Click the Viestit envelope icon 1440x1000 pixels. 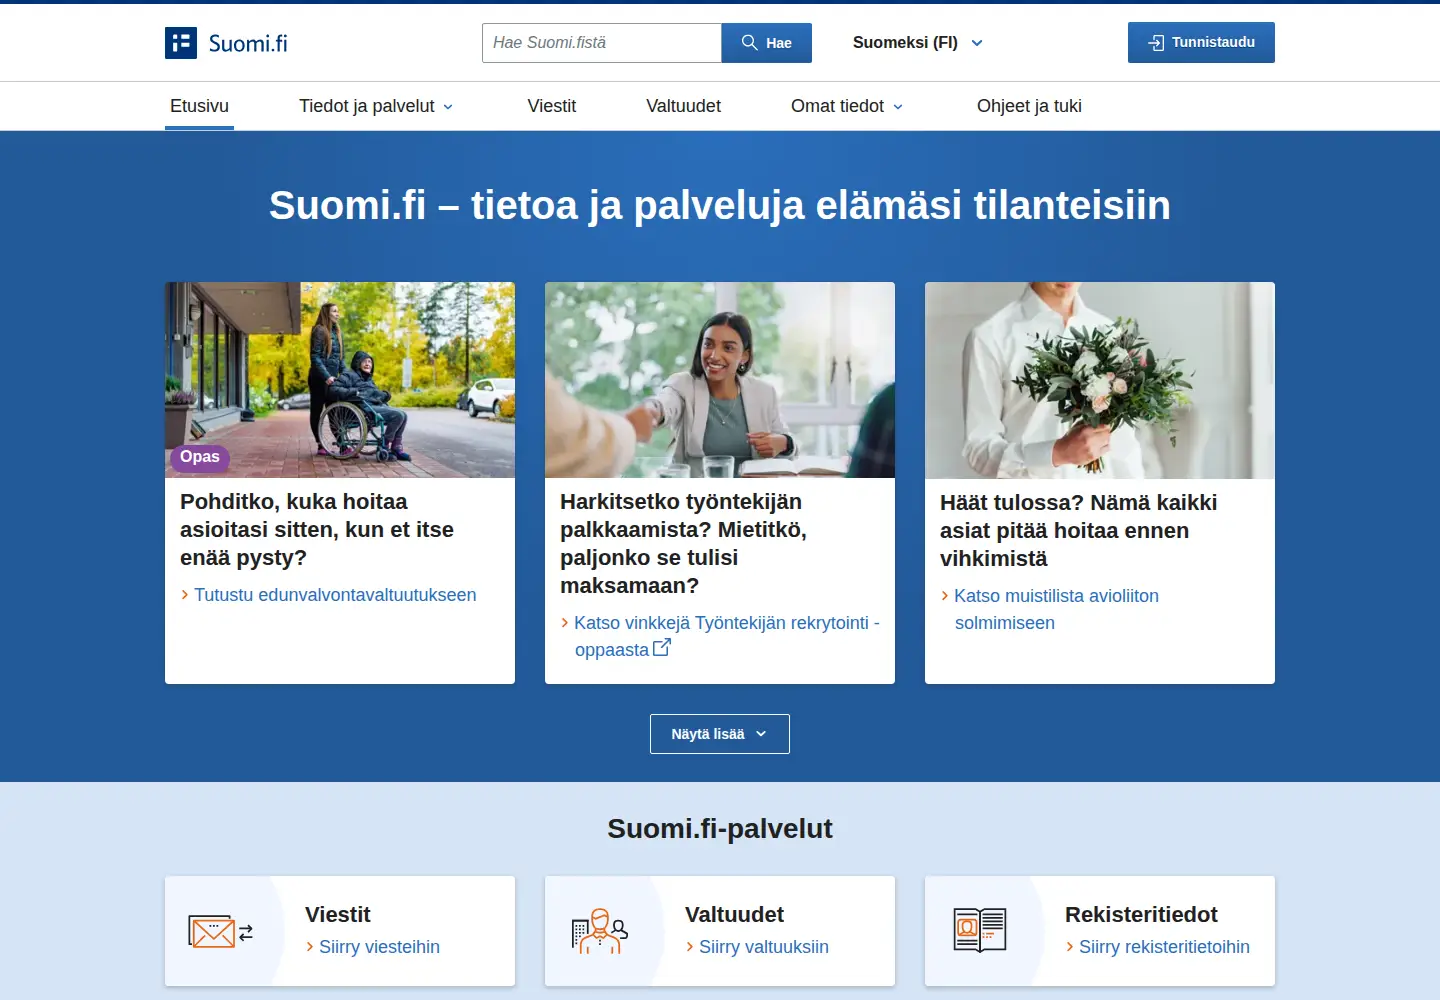[220, 932]
